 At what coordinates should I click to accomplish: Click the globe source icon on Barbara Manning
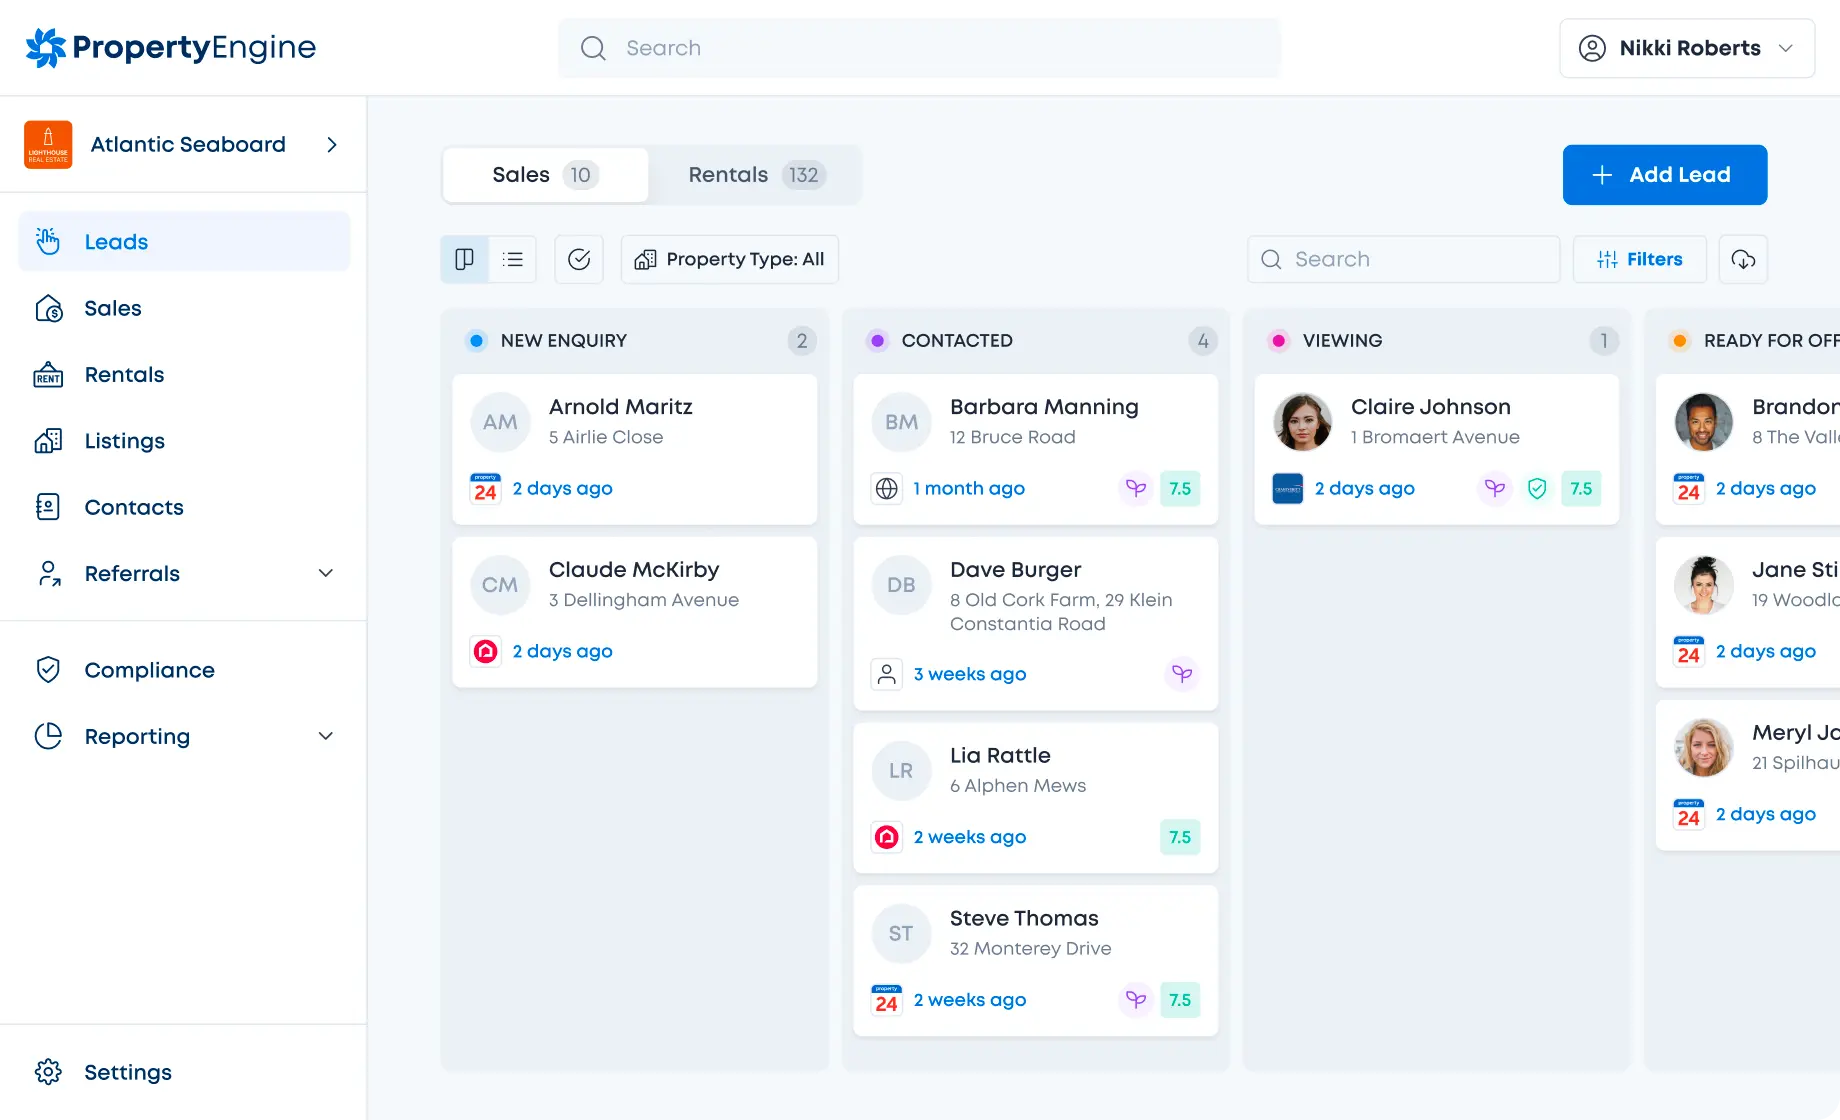coord(887,489)
